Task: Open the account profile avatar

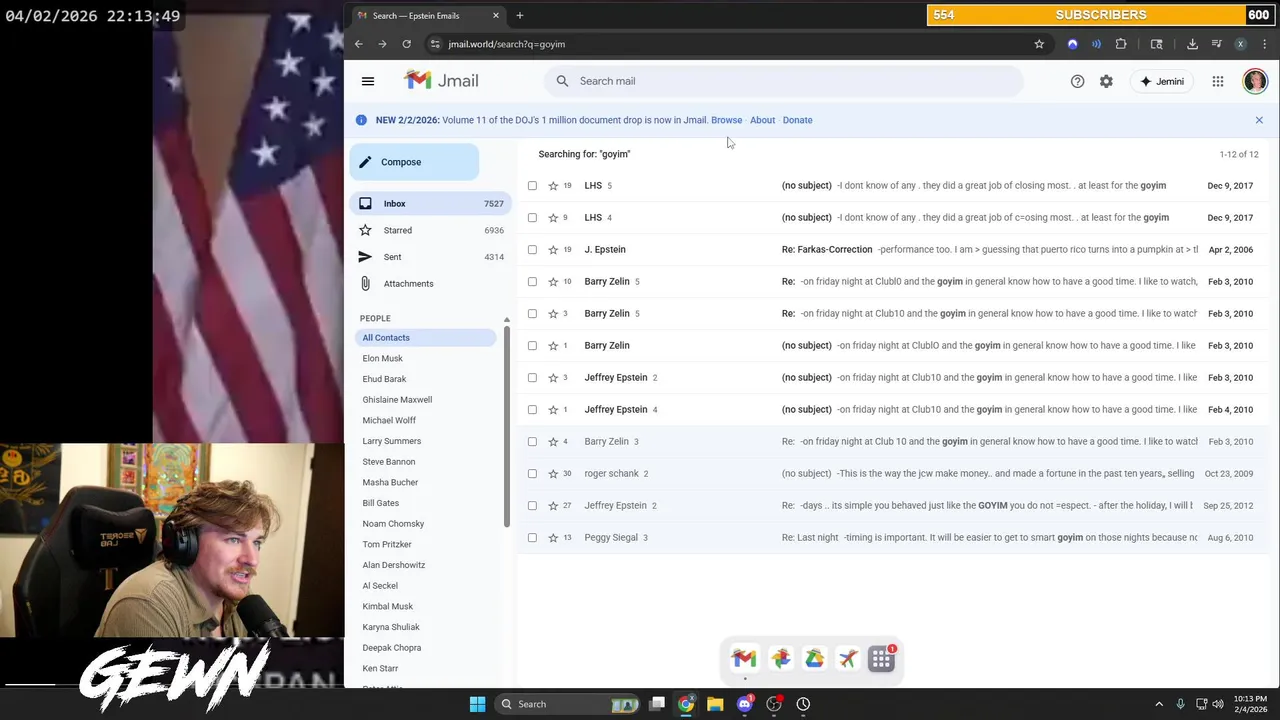Action: click(1255, 81)
